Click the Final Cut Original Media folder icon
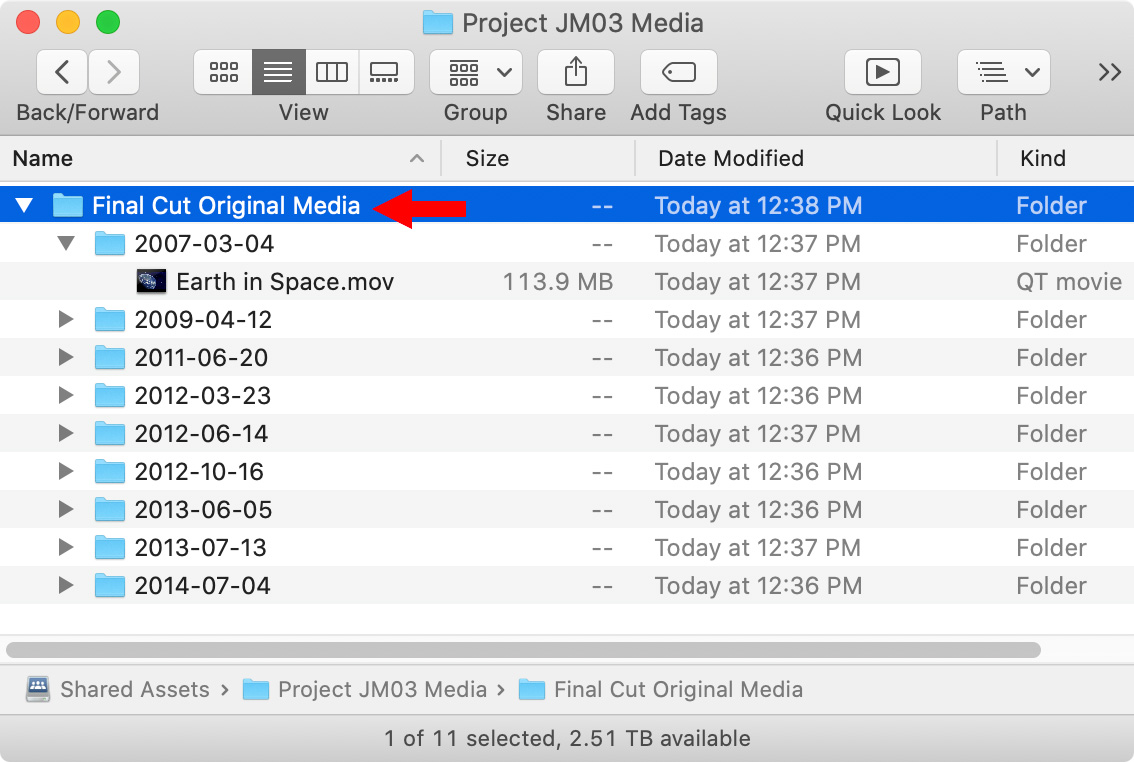Screen dimensions: 1134x762 coord(68,205)
